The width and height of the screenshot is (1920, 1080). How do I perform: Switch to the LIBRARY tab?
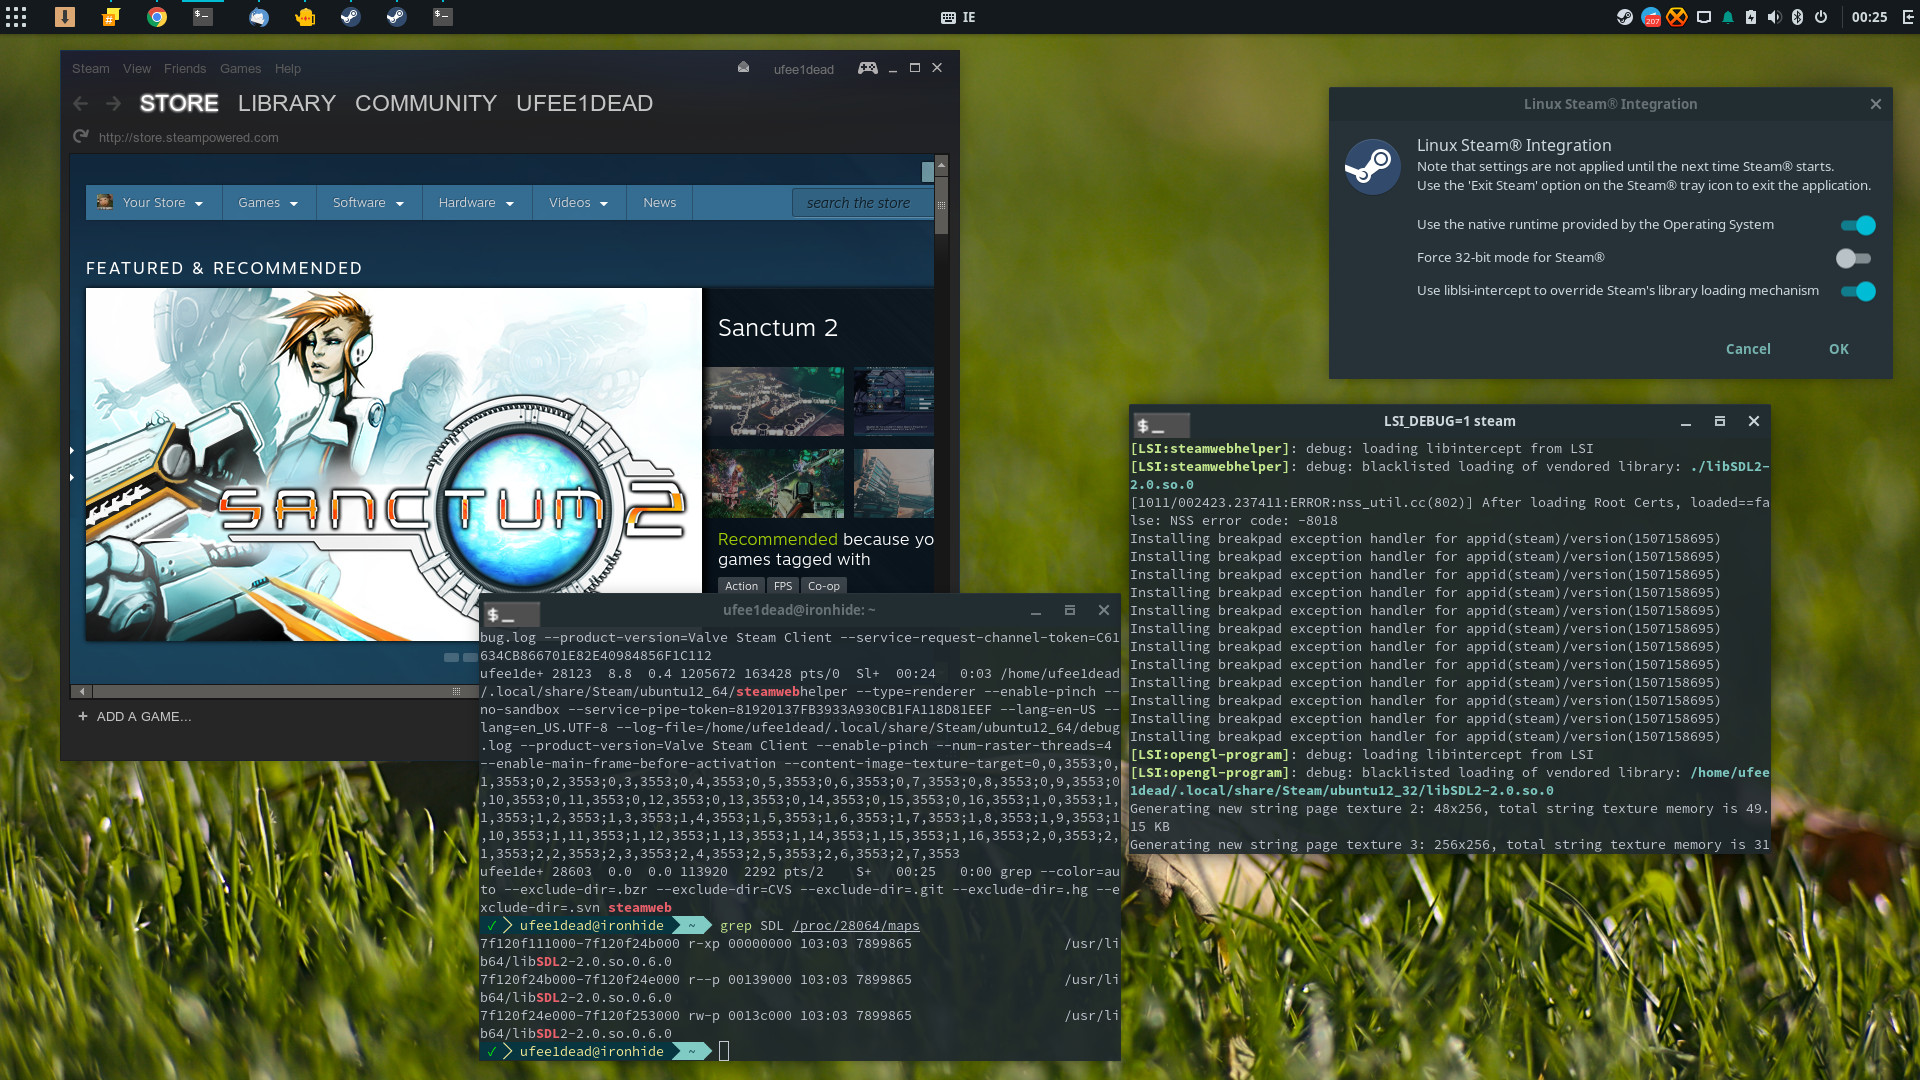pyautogui.click(x=286, y=104)
